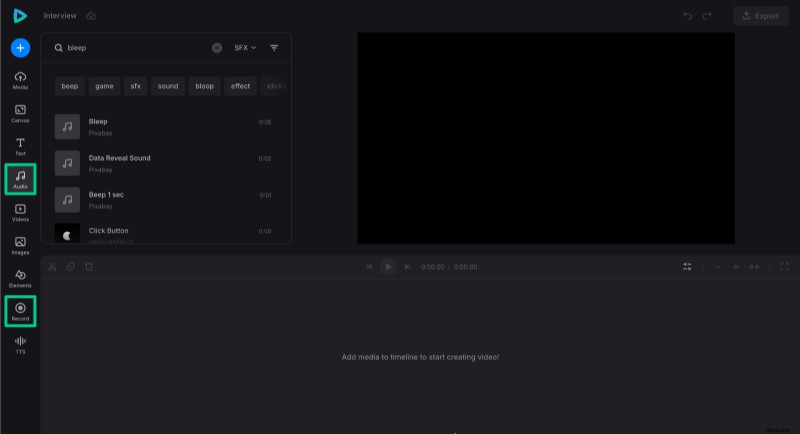Open the Images panel
800x434 pixels.
click(x=20, y=246)
